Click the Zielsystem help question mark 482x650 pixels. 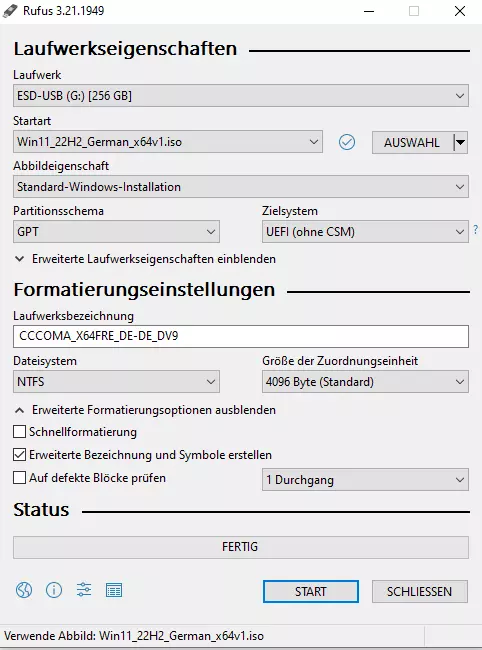(476, 229)
